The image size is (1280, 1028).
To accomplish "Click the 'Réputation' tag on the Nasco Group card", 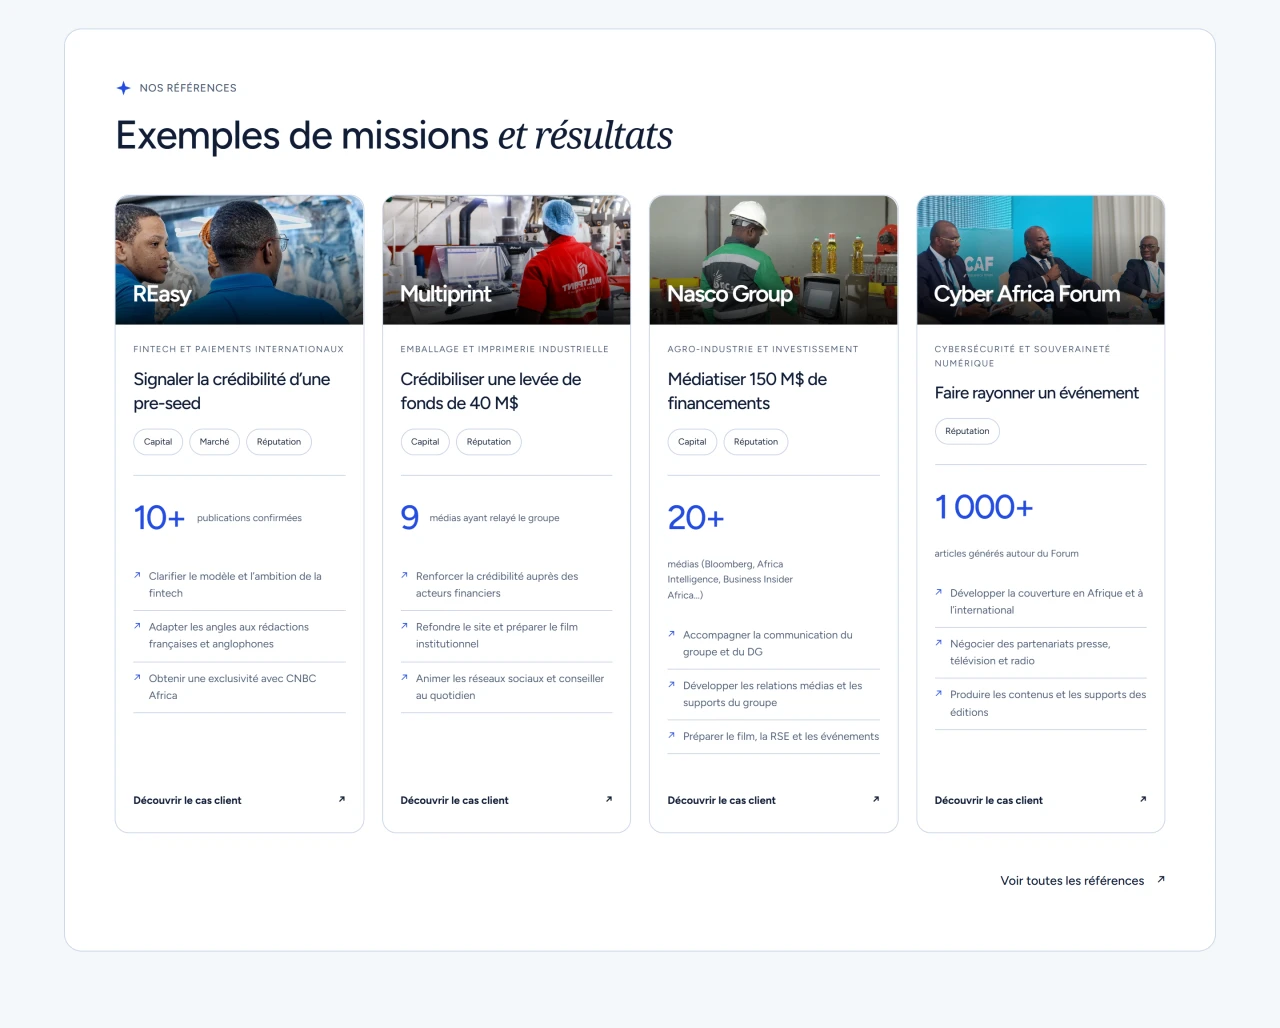I will pos(756,442).
